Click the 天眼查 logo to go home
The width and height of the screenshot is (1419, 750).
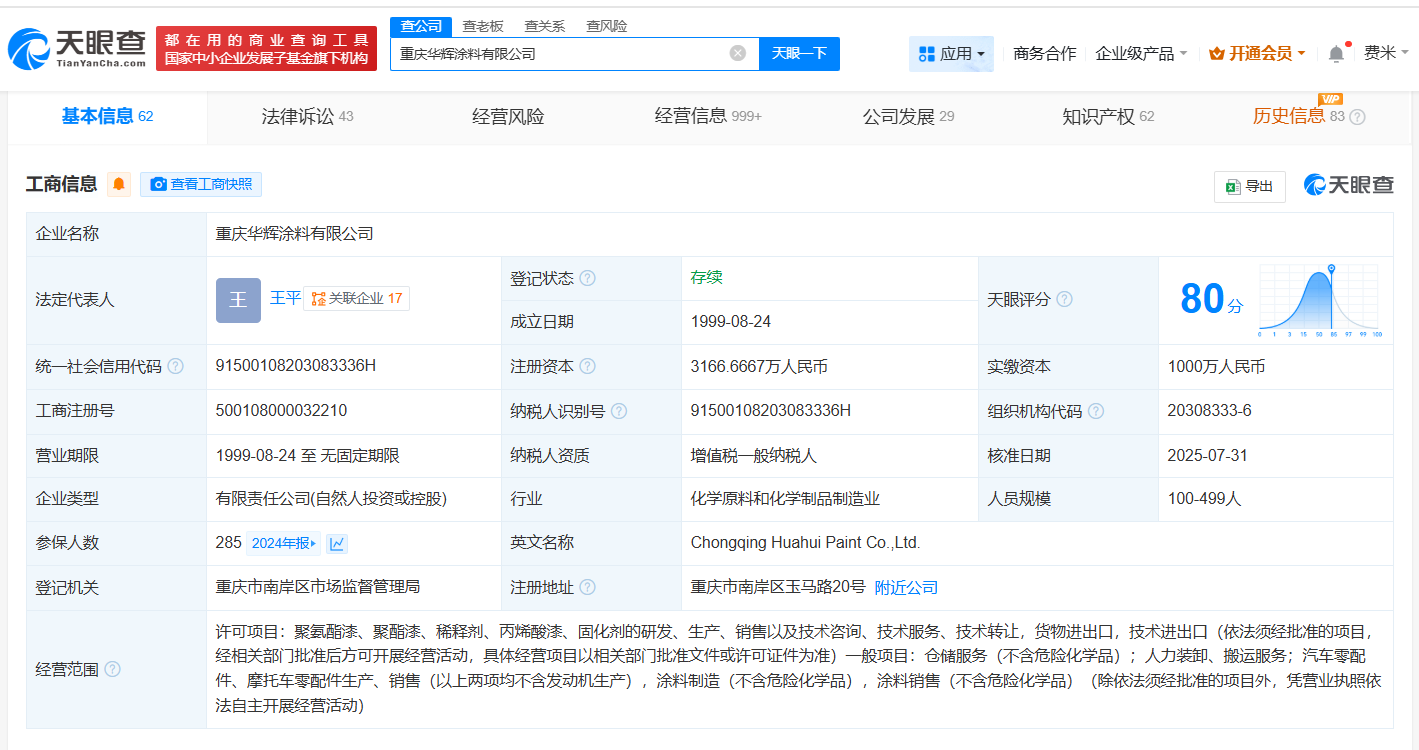[78, 47]
